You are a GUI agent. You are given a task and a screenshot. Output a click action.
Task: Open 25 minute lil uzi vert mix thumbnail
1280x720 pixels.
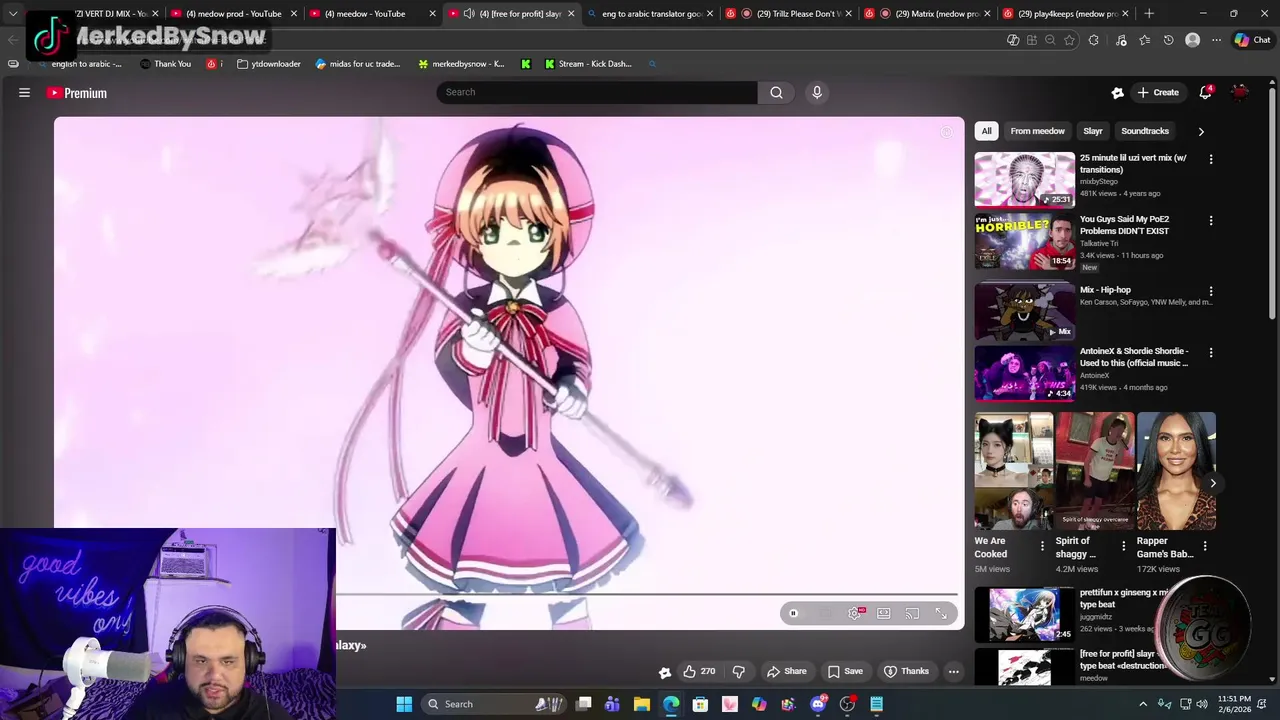(x=1024, y=179)
